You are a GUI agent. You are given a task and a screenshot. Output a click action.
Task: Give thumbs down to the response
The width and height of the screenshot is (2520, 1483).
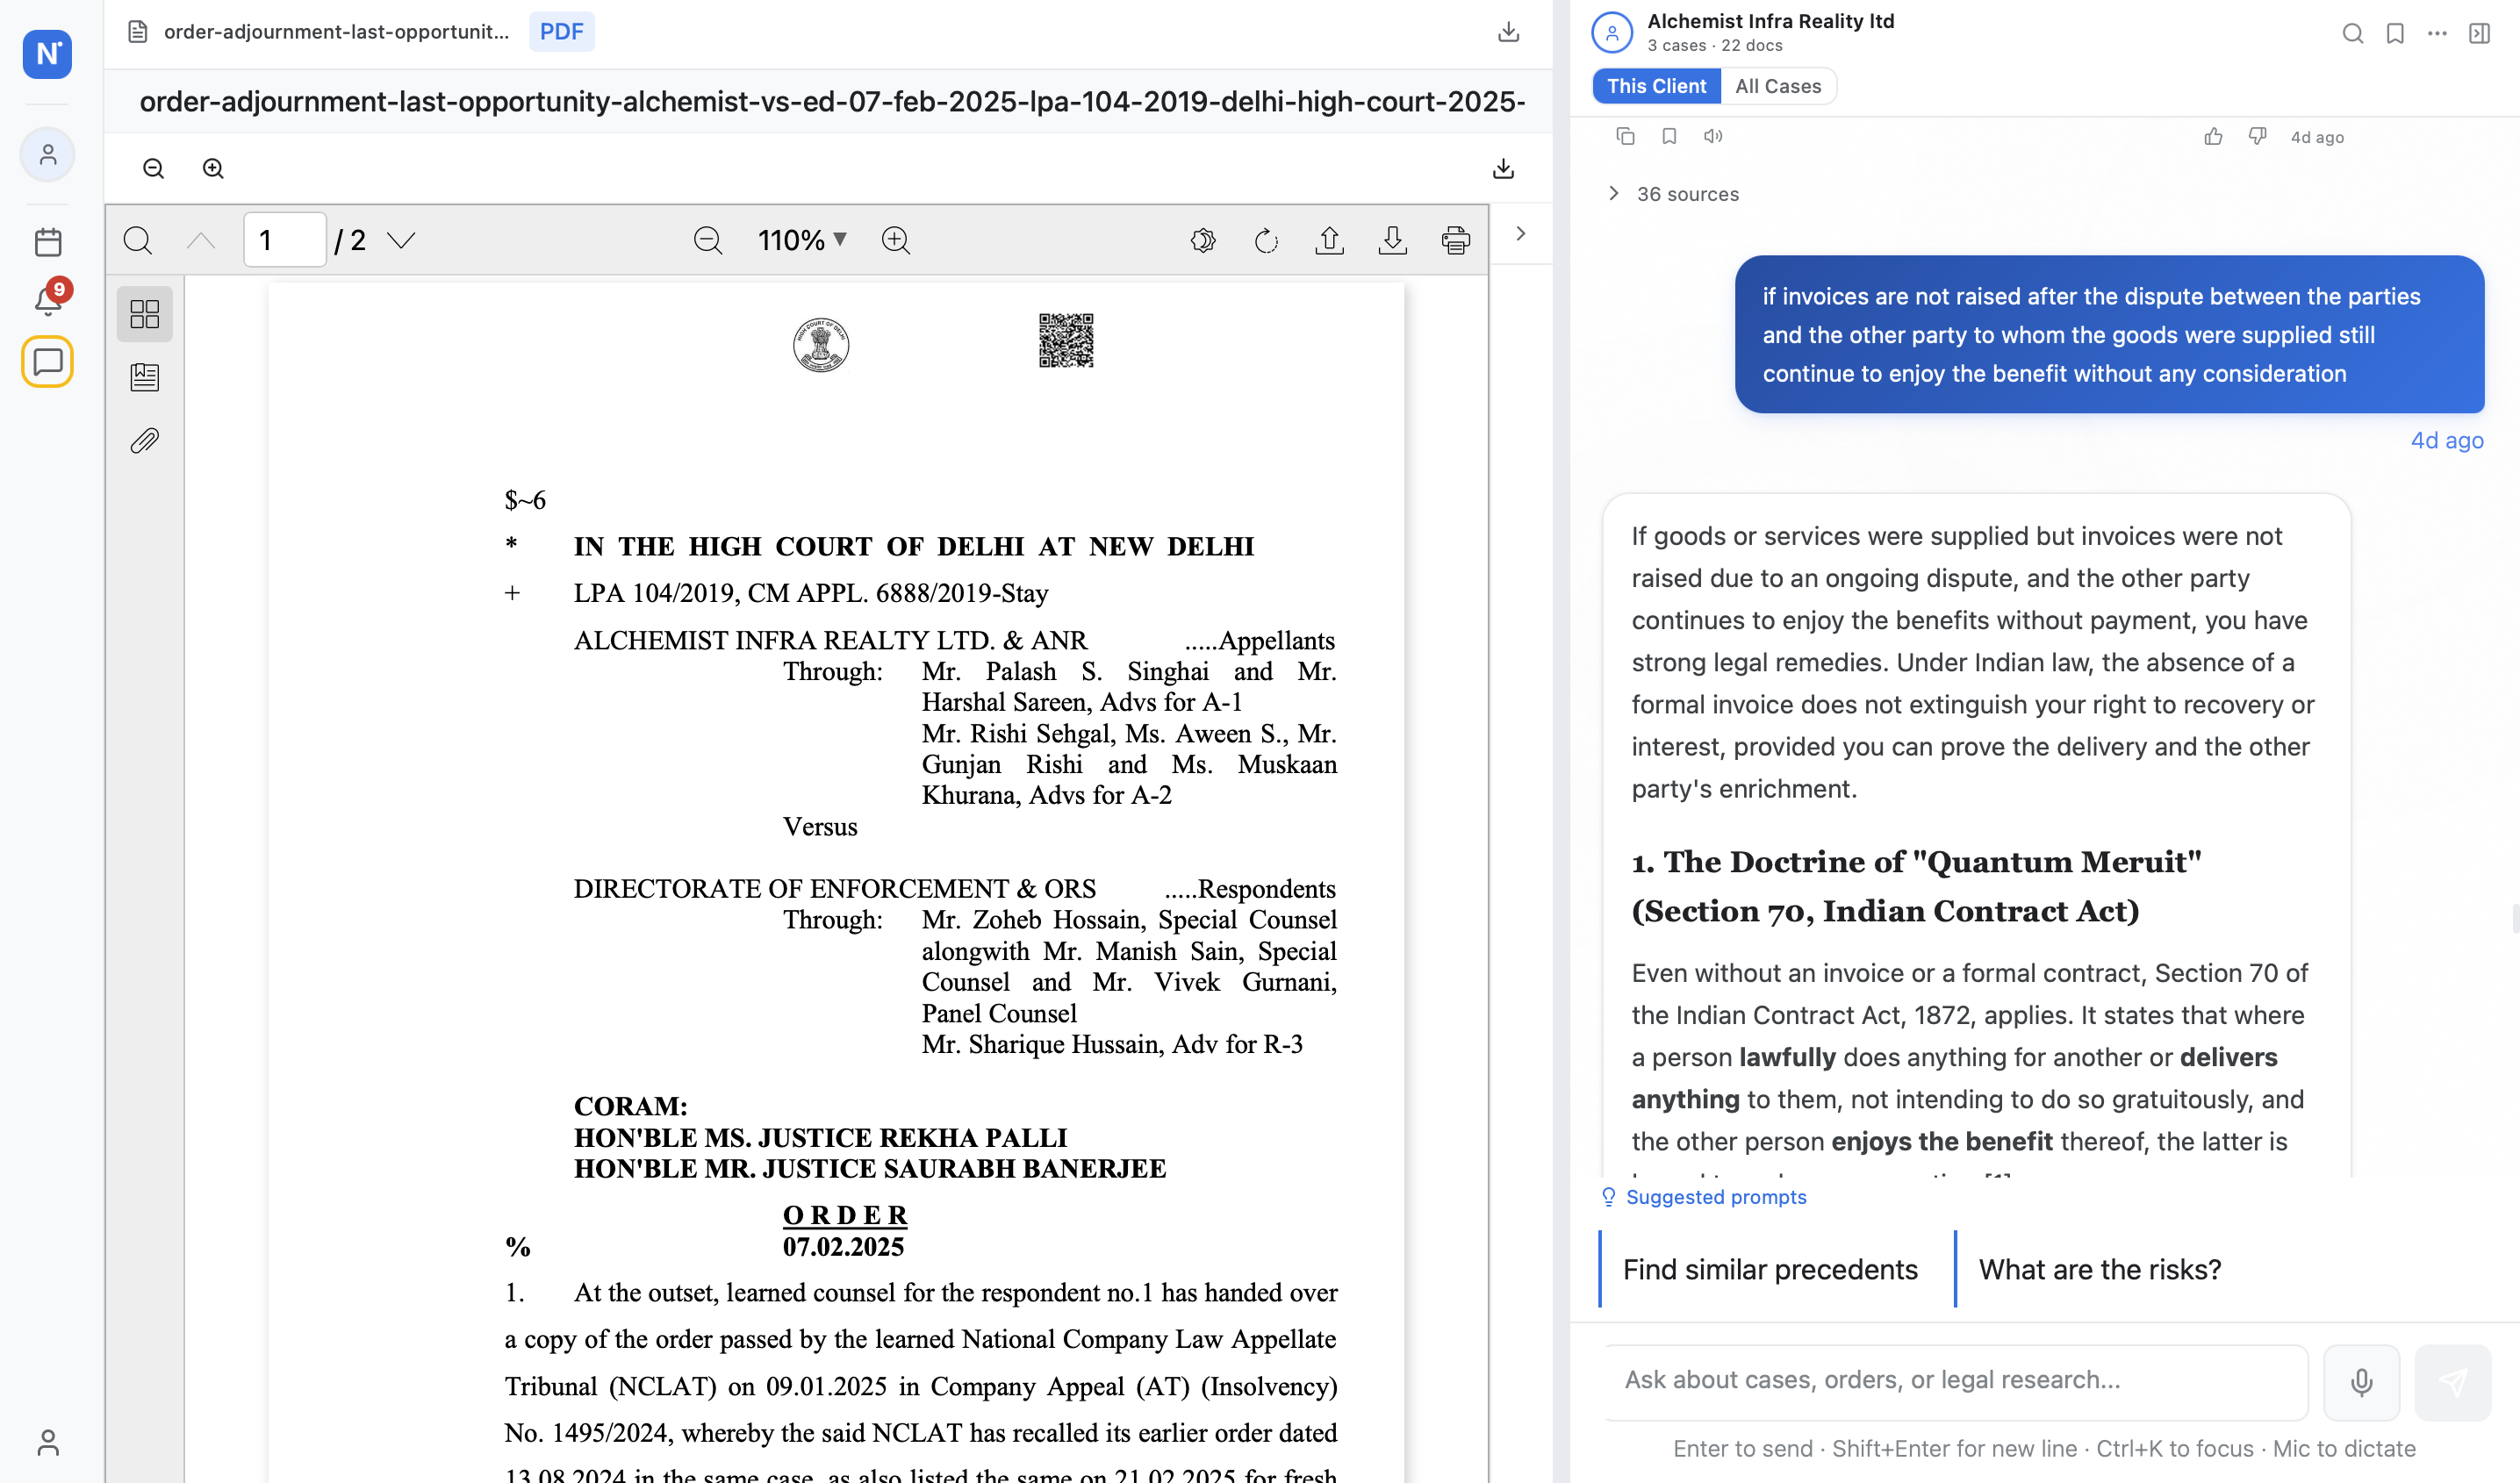(2257, 136)
